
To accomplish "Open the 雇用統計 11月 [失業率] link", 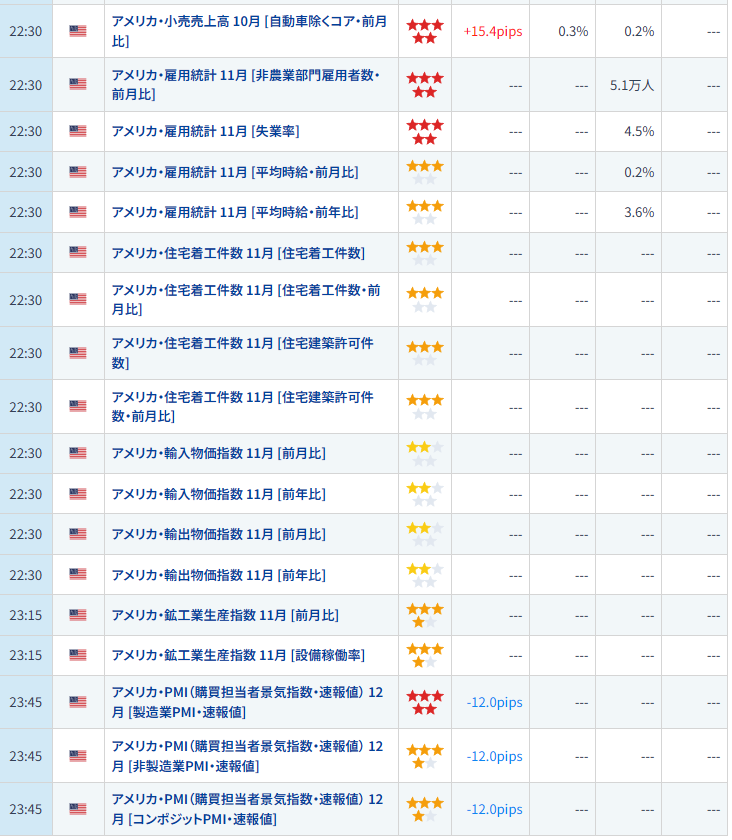I will (205, 131).
